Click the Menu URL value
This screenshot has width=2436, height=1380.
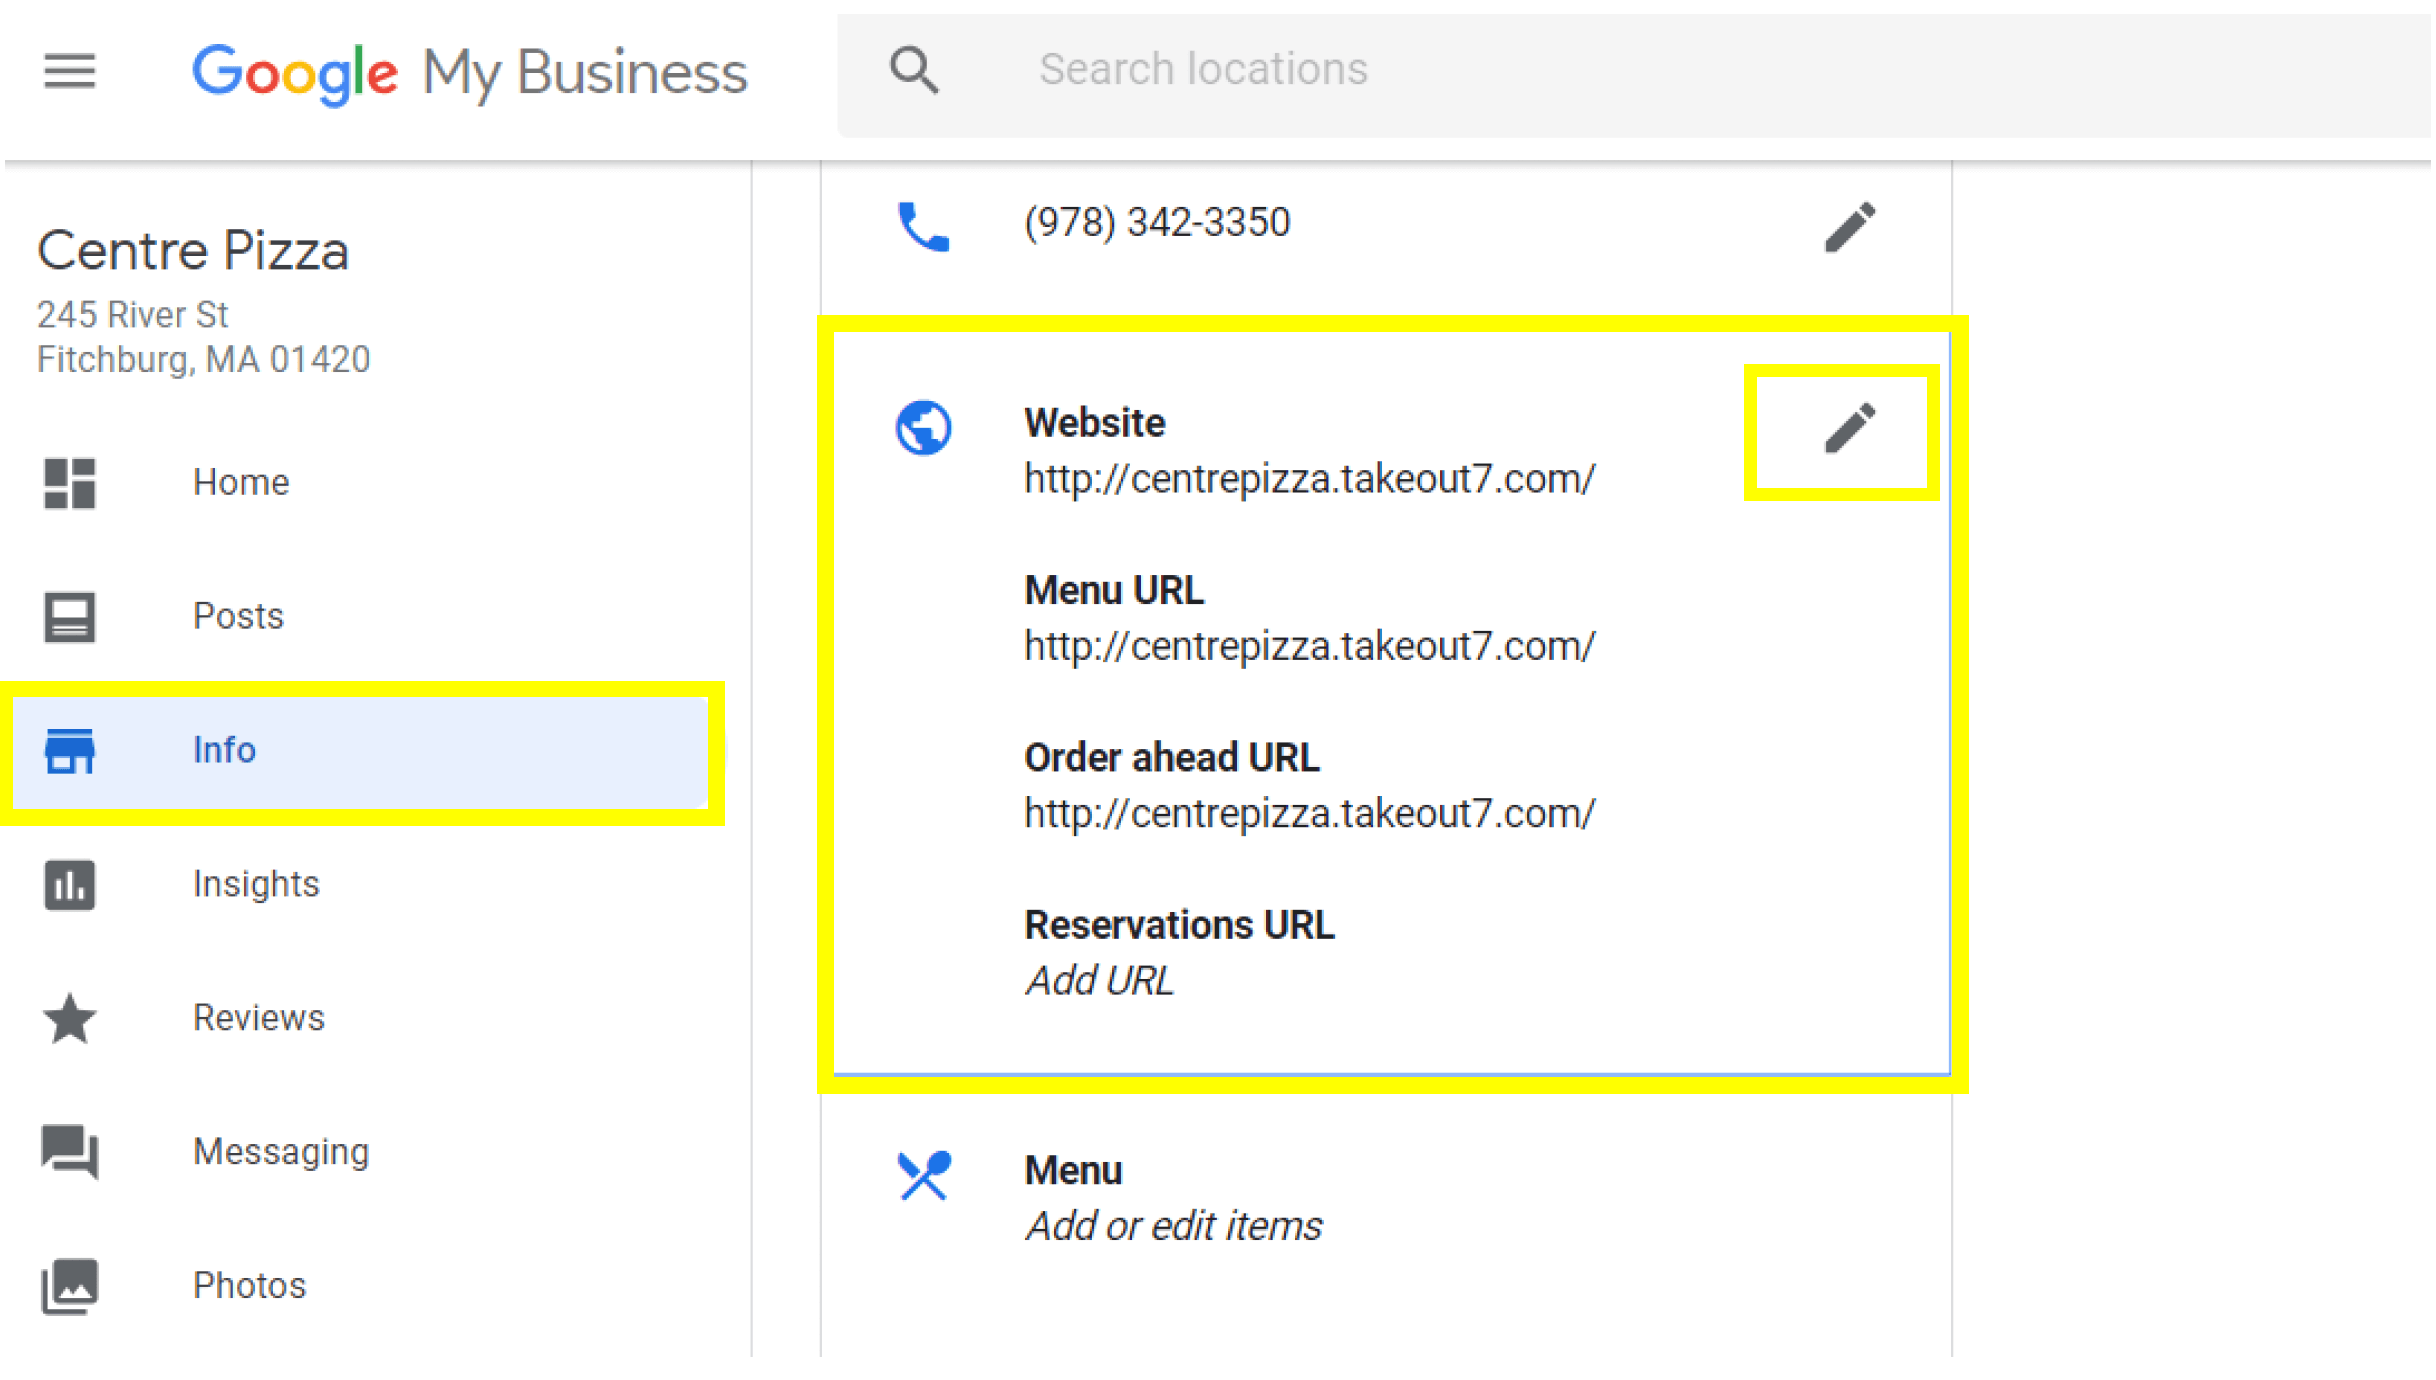pyautogui.click(x=1311, y=647)
